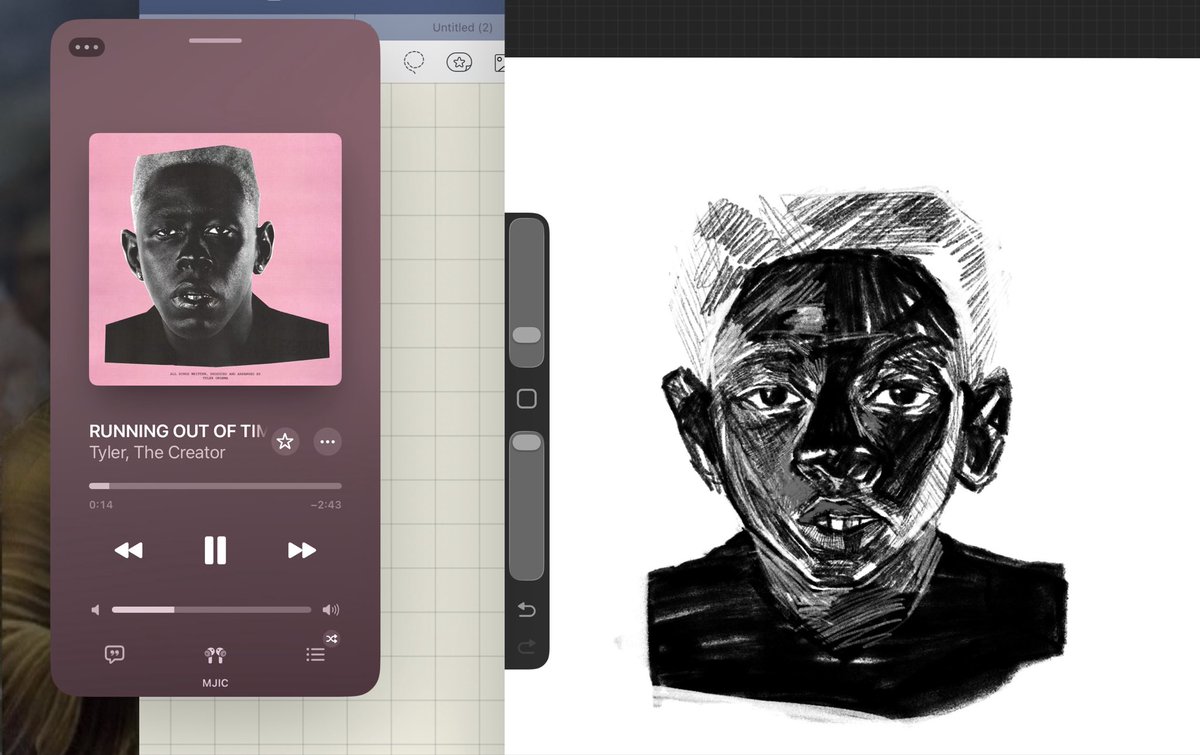Undo last stroke in Procreate
This screenshot has width=1200, height=755.
tap(527, 610)
